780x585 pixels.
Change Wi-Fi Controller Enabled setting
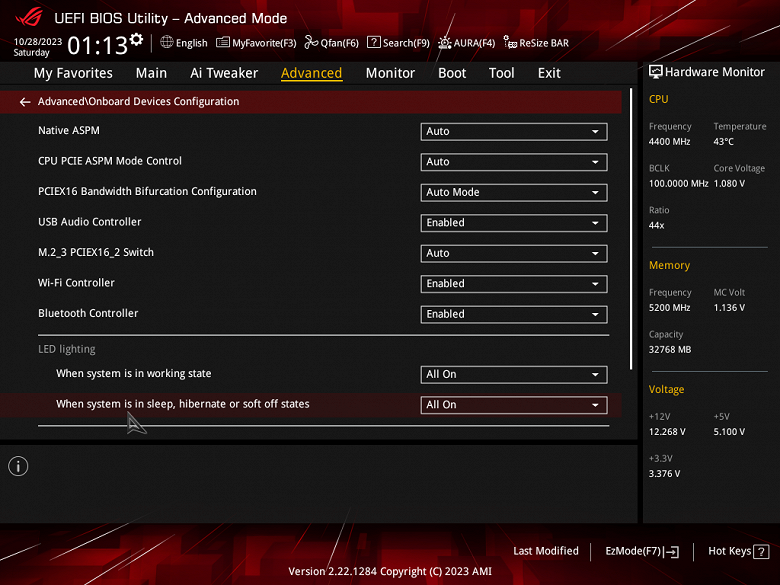[x=514, y=284]
